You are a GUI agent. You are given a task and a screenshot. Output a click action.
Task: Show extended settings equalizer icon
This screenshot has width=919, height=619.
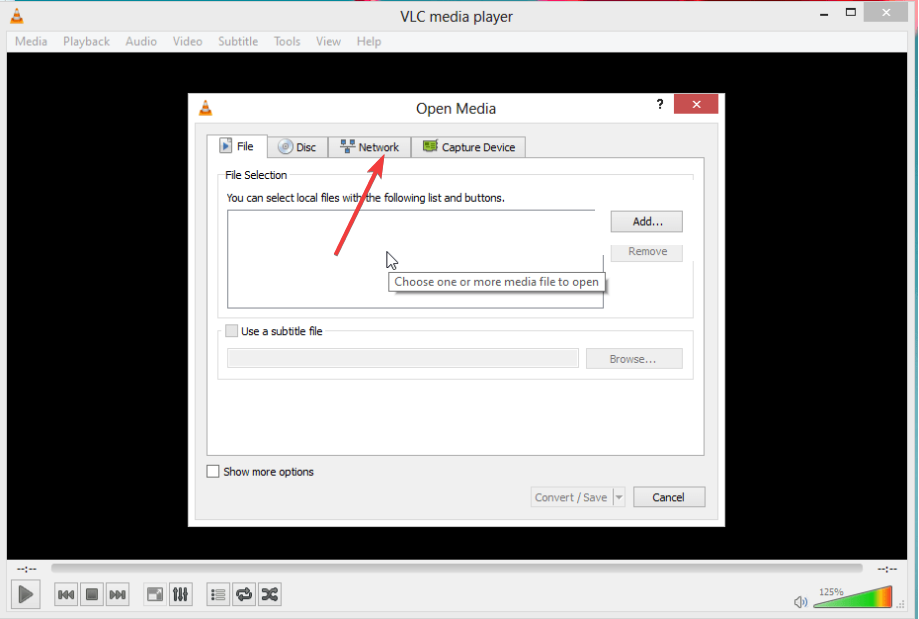click(181, 595)
